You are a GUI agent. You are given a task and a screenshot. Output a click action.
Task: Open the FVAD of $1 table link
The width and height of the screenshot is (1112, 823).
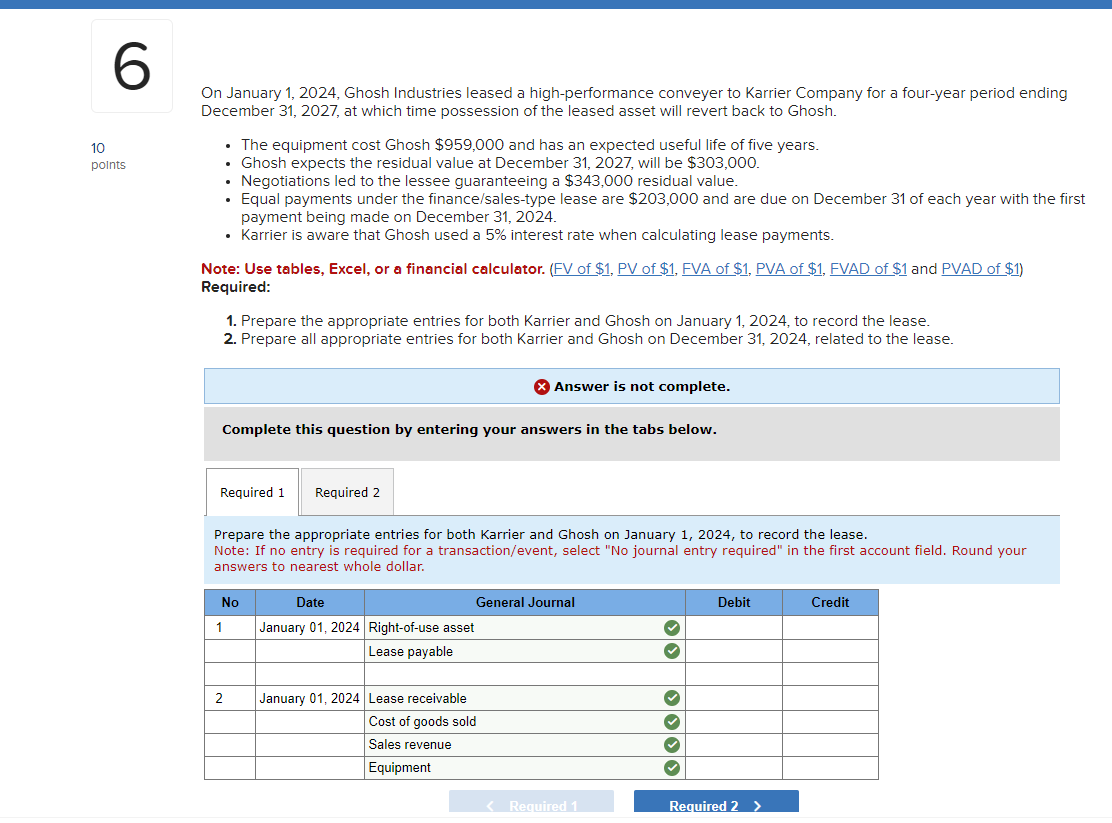868,268
